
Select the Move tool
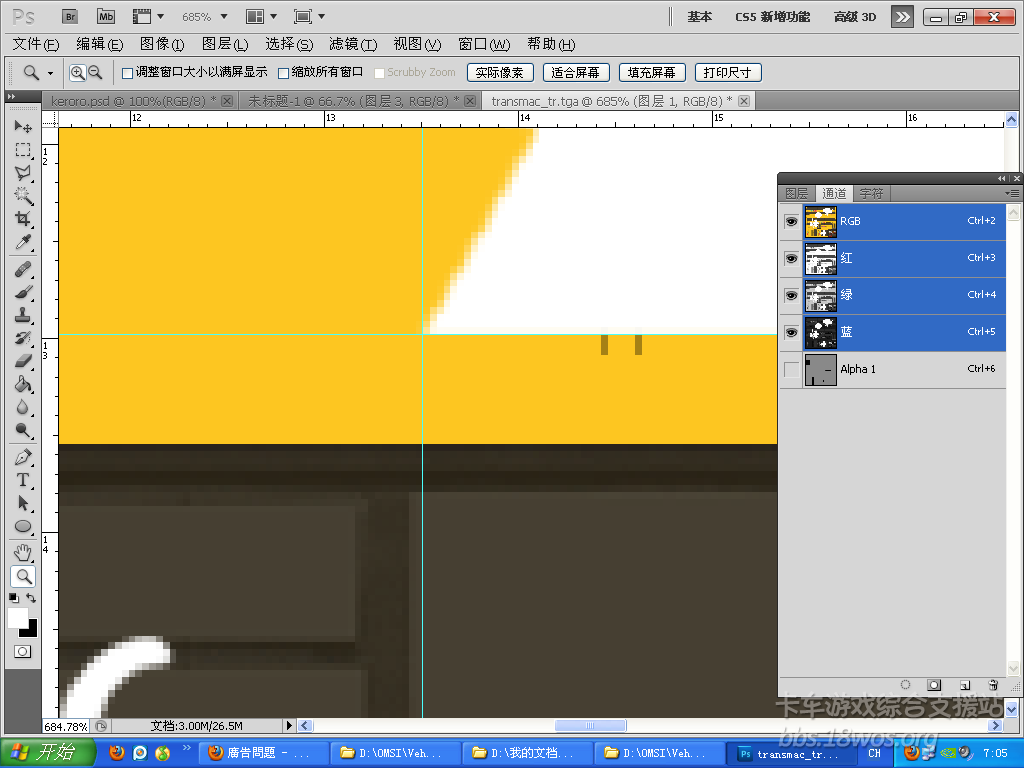coord(22,127)
